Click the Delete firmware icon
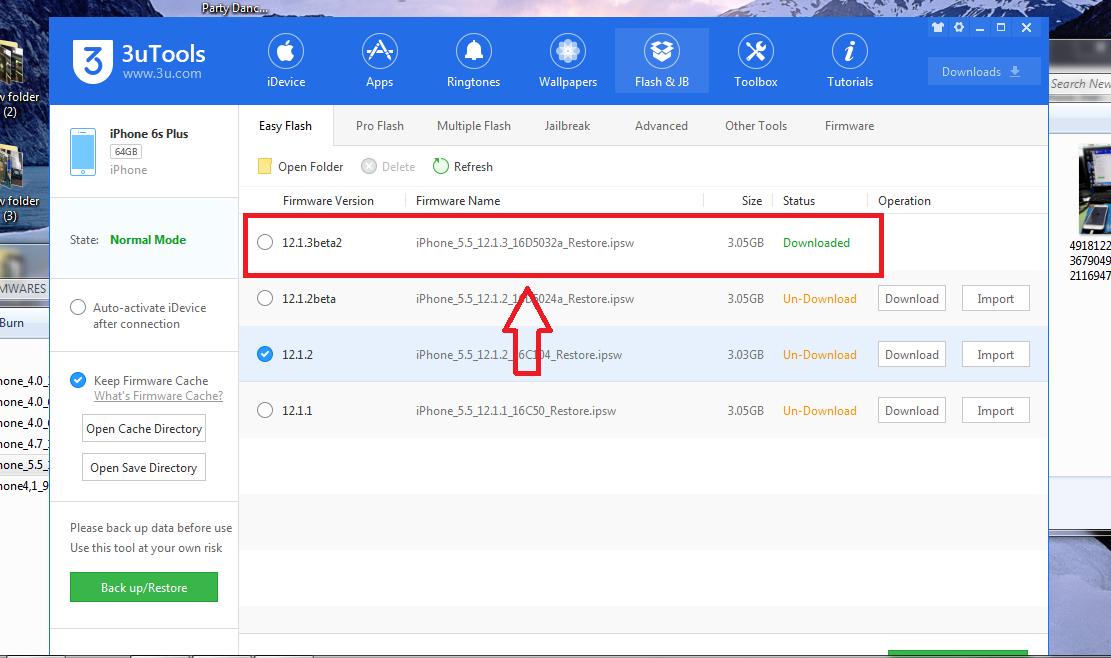Image resolution: width=1111 pixels, height=658 pixels. pos(368,166)
